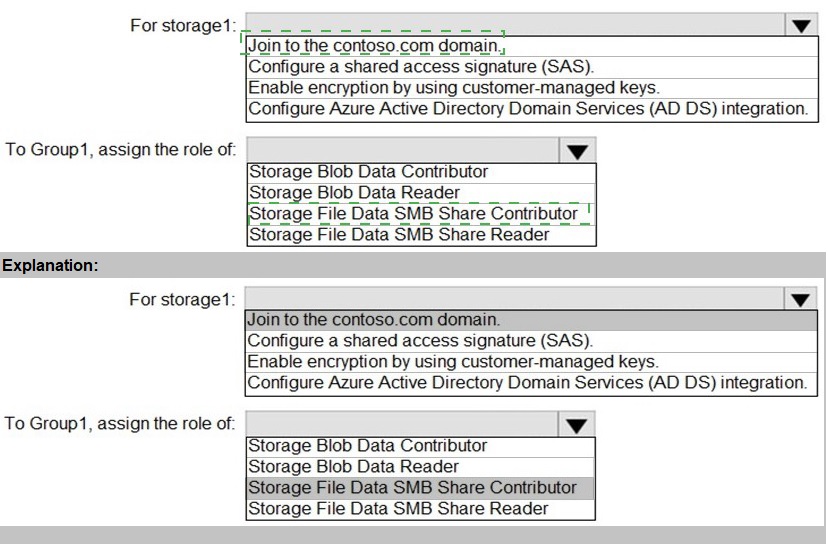Select explanation 'Configure Azure Active Directory Domain Services' option

[528, 383]
